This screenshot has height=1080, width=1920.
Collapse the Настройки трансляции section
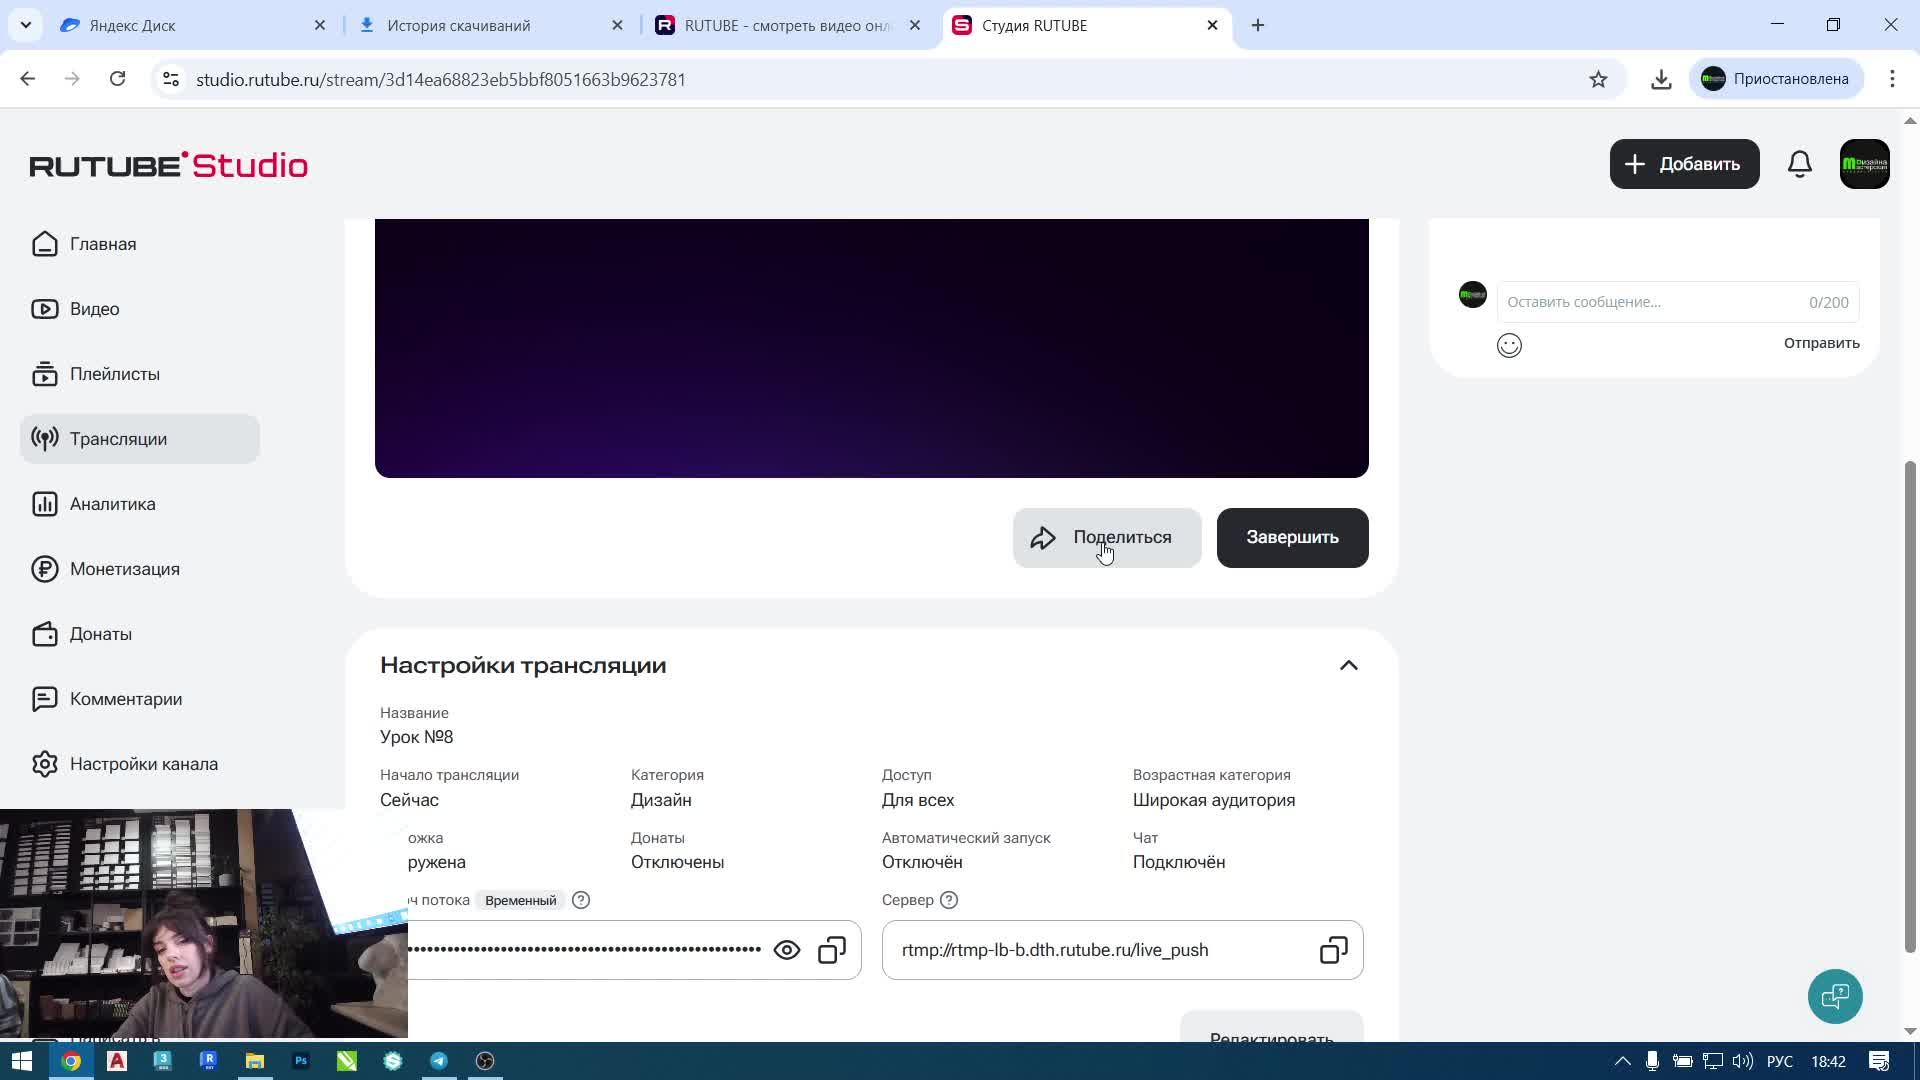pos(1348,666)
